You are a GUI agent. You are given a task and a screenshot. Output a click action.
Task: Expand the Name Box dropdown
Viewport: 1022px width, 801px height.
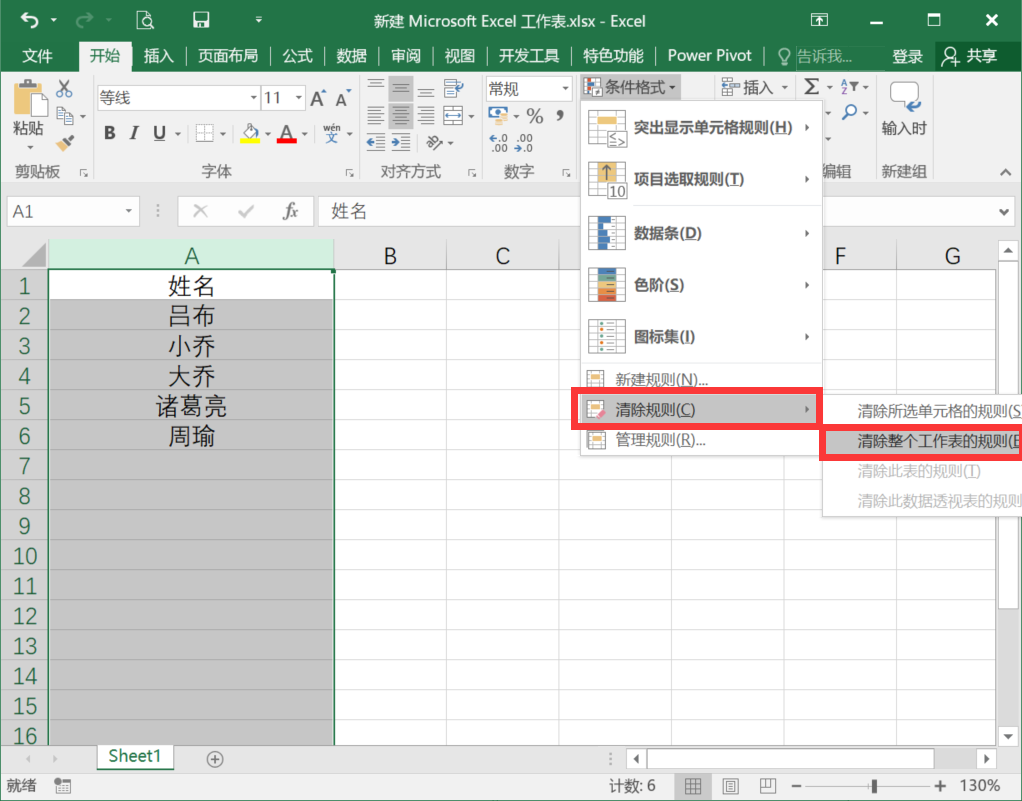[128, 211]
